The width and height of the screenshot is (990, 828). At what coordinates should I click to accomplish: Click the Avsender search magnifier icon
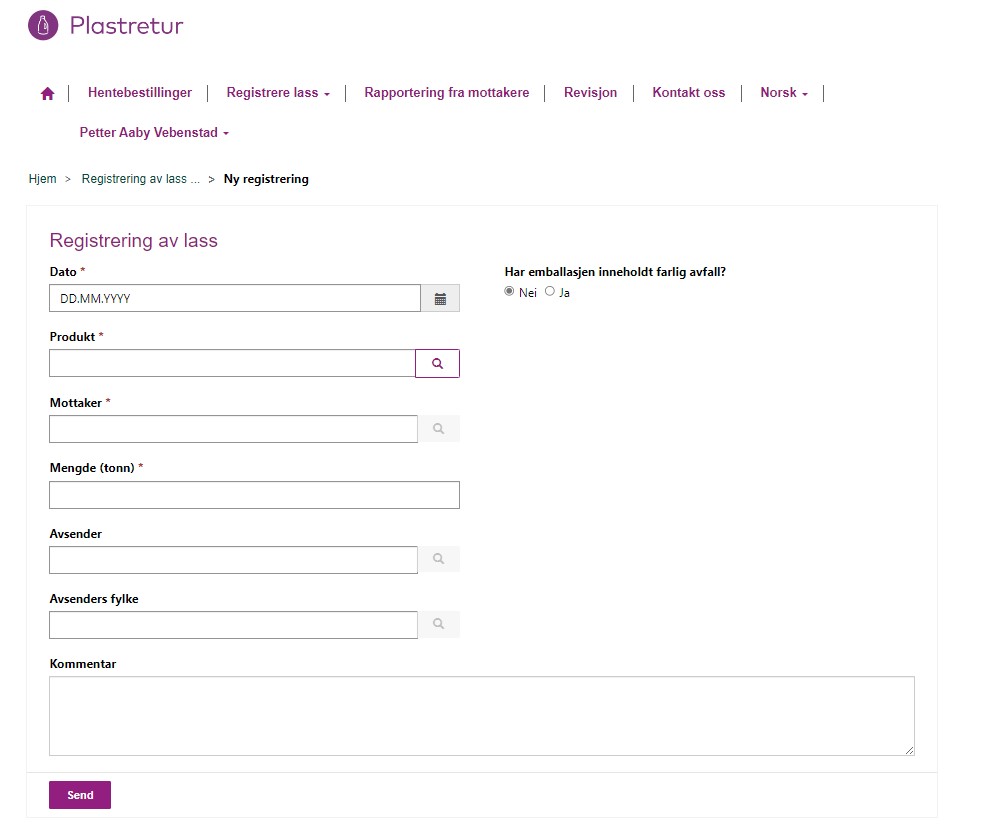(x=438, y=560)
